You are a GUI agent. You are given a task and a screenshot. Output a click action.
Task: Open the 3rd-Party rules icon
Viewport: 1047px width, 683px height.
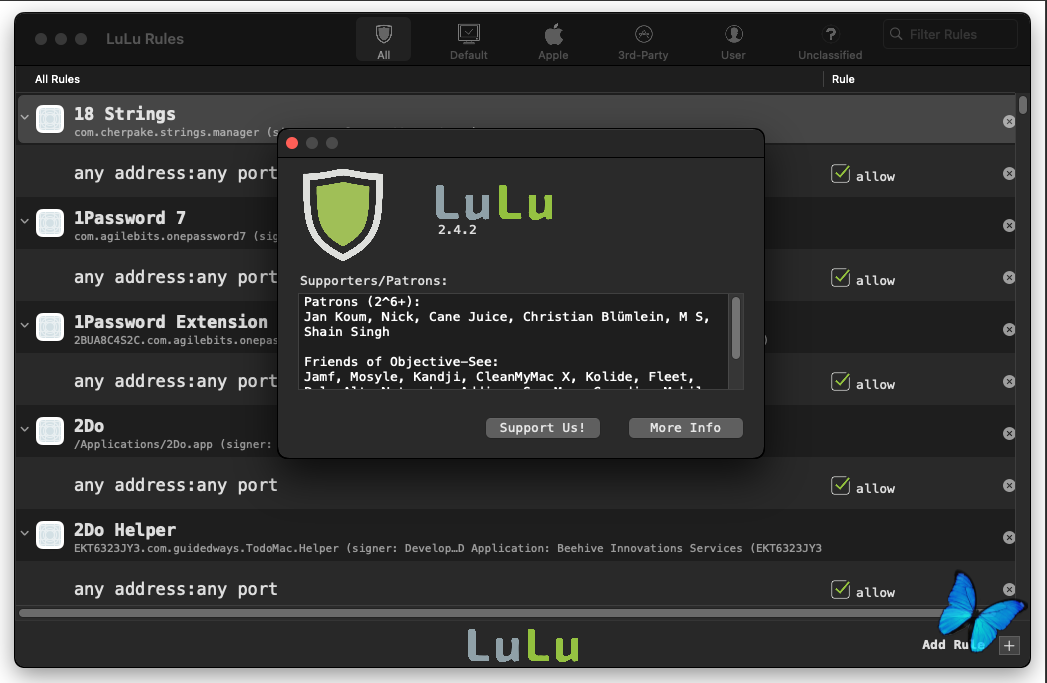pos(643,34)
